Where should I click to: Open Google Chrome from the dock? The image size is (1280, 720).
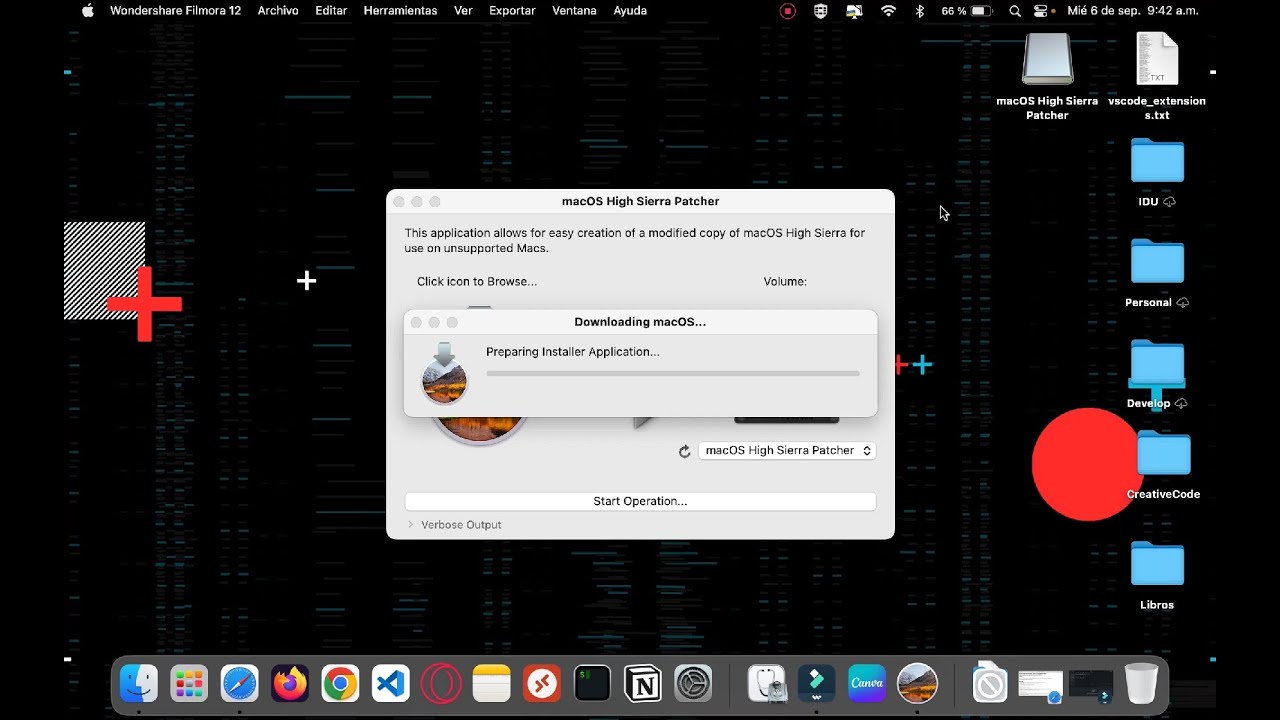pos(340,684)
